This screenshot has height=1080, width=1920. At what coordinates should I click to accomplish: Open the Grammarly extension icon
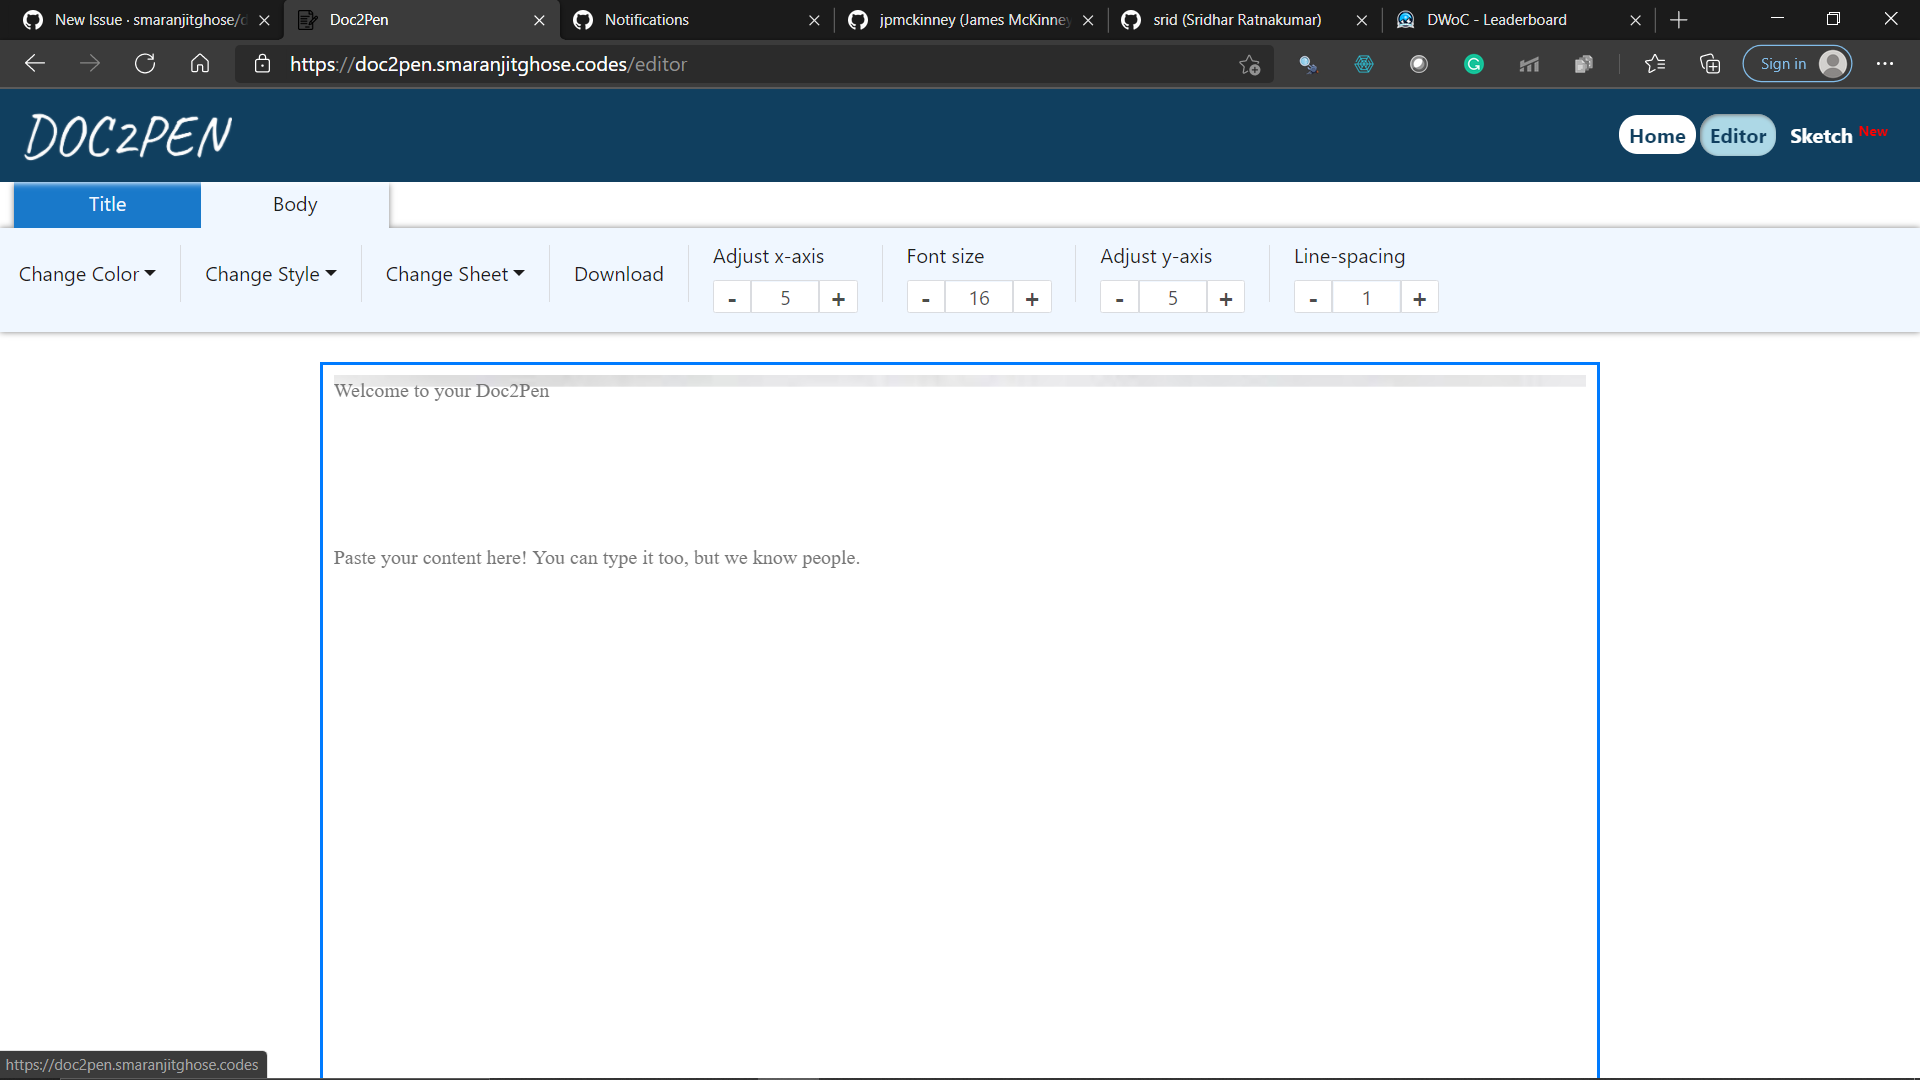(x=1473, y=64)
